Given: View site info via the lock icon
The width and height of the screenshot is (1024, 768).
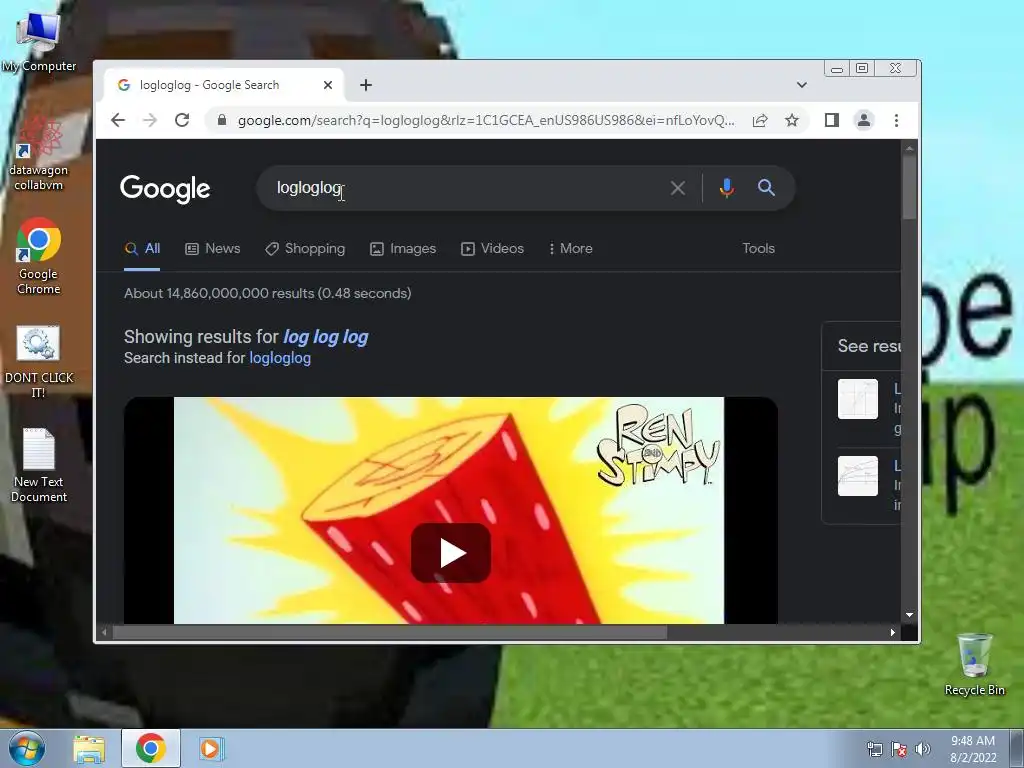Looking at the screenshot, I should pos(222,120).
